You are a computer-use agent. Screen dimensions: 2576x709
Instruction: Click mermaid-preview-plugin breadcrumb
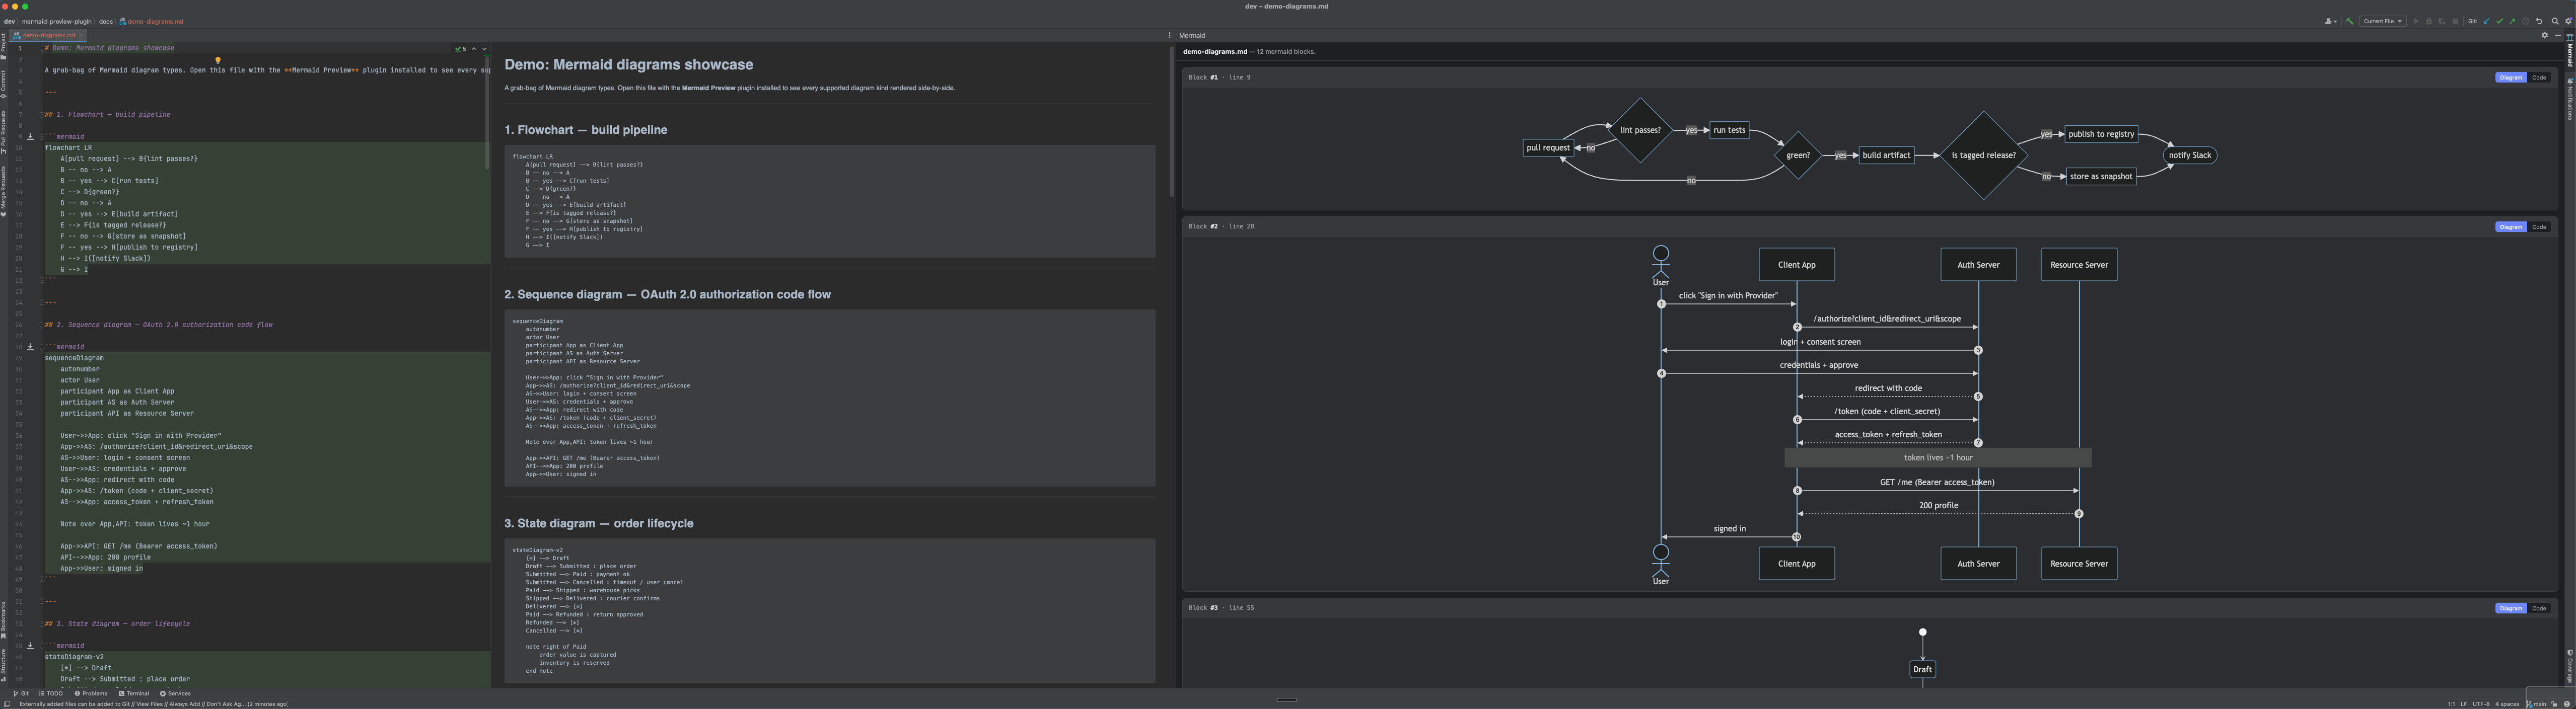57,21
